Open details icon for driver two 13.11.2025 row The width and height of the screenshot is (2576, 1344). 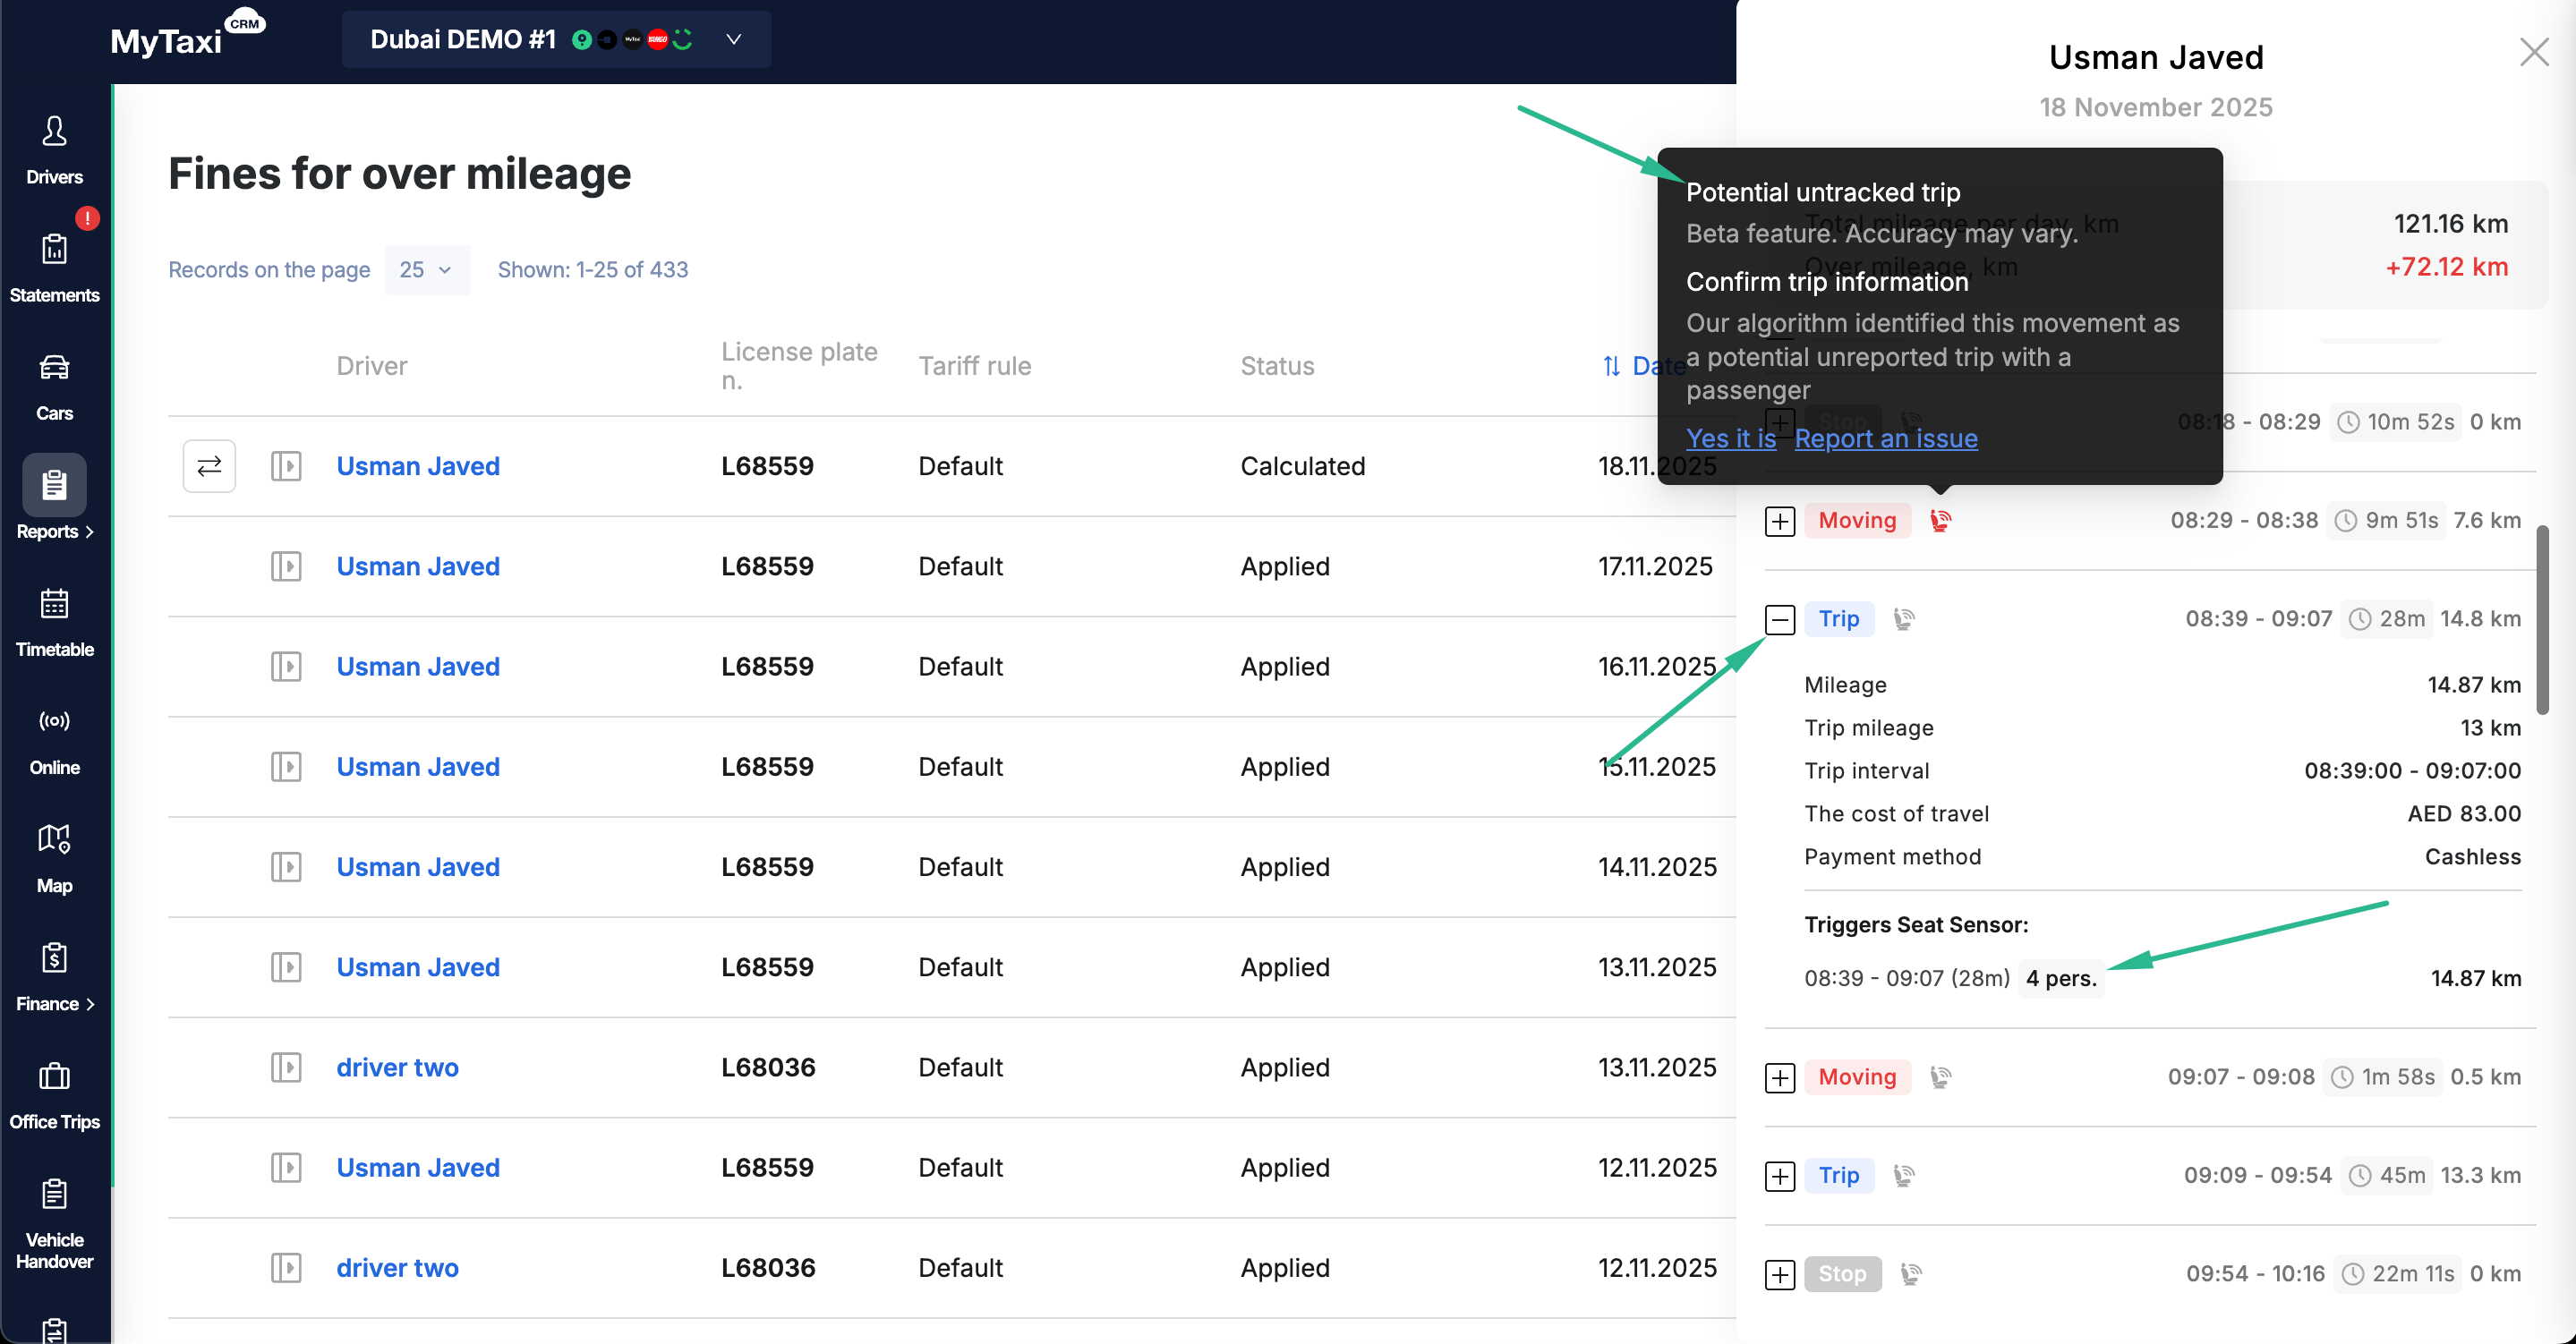click(286, 1067)
